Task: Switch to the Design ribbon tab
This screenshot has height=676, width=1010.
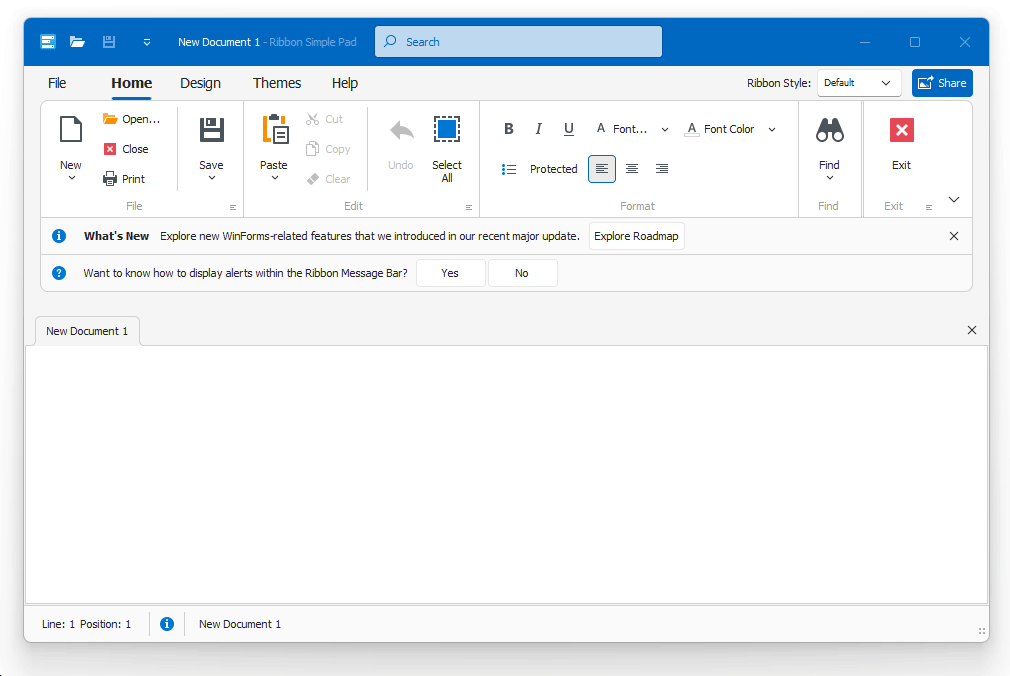Action: [x=200, y=83]
